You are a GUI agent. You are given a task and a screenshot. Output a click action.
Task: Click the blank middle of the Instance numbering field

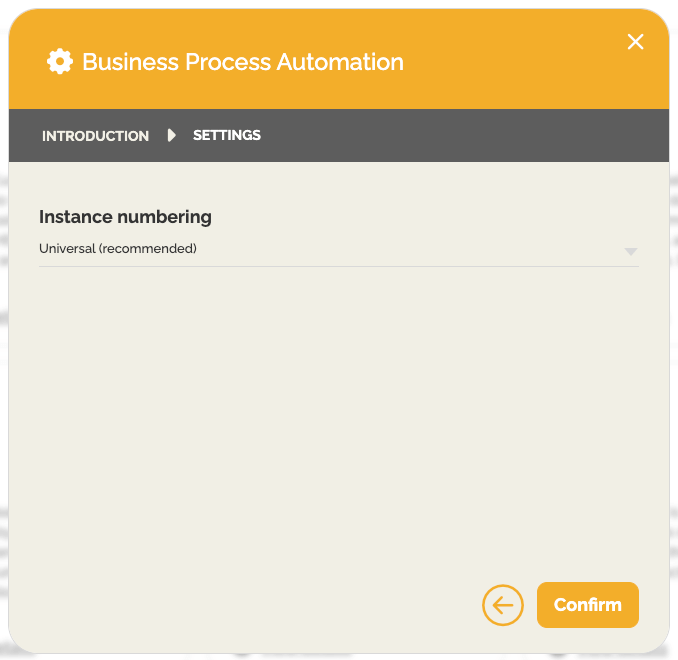coord(400,249)
